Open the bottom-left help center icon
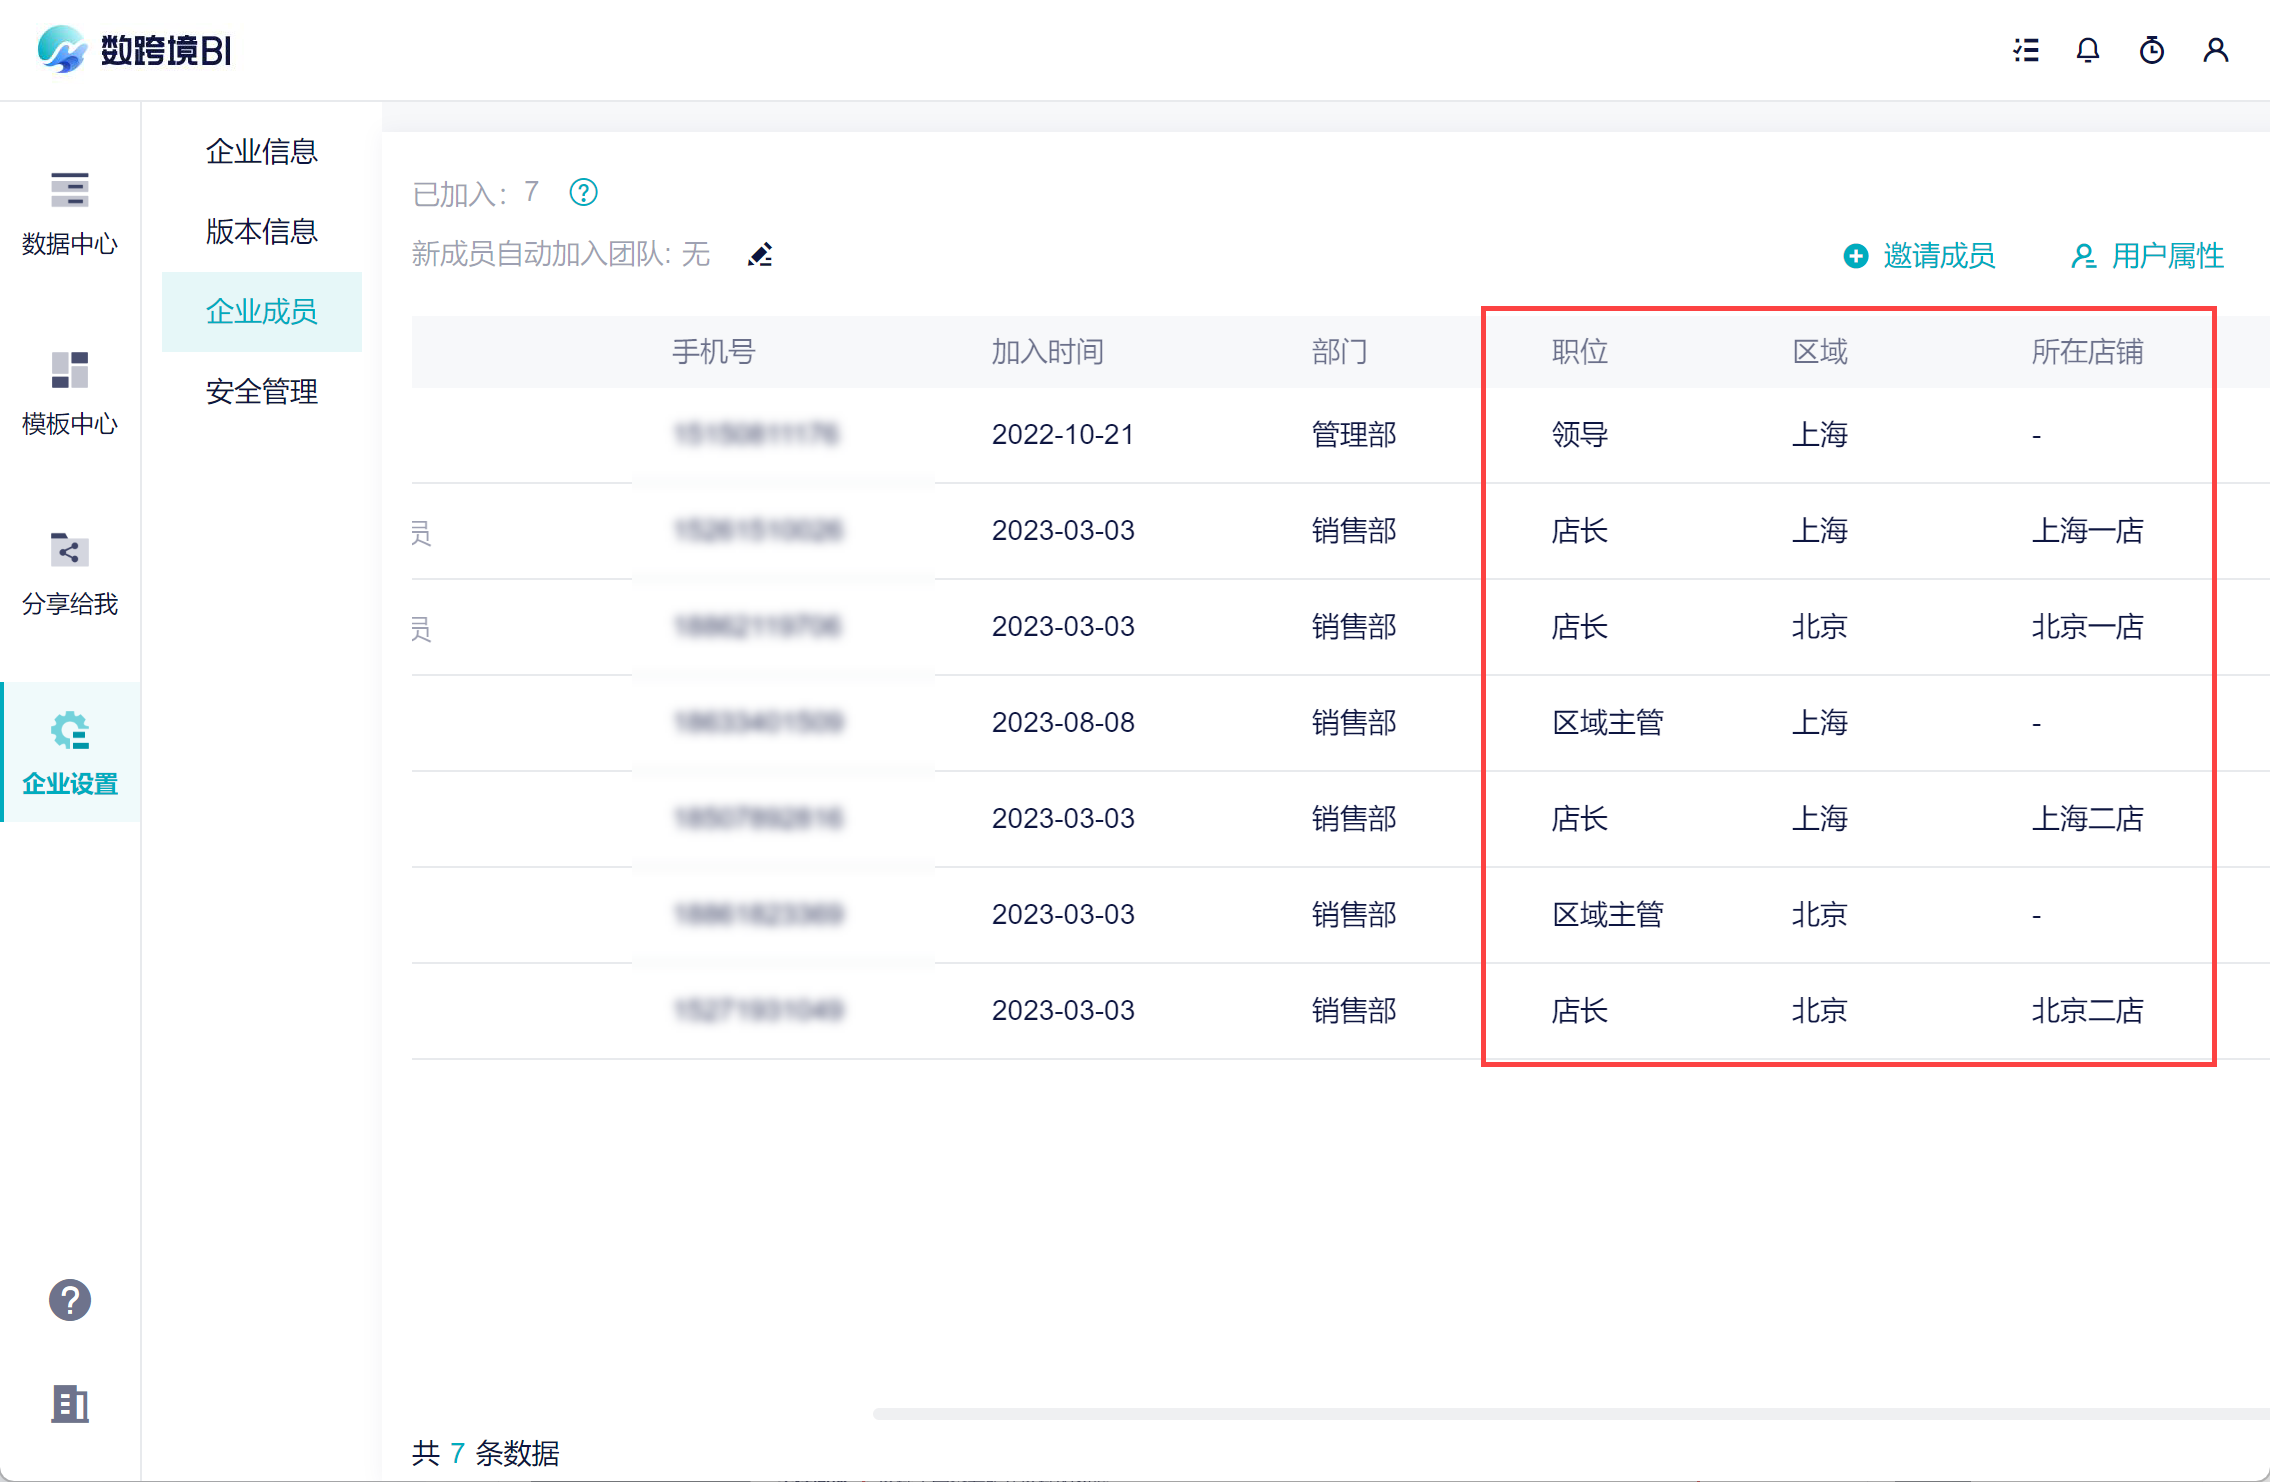2270x1482 pixels. coord(70,1300)
